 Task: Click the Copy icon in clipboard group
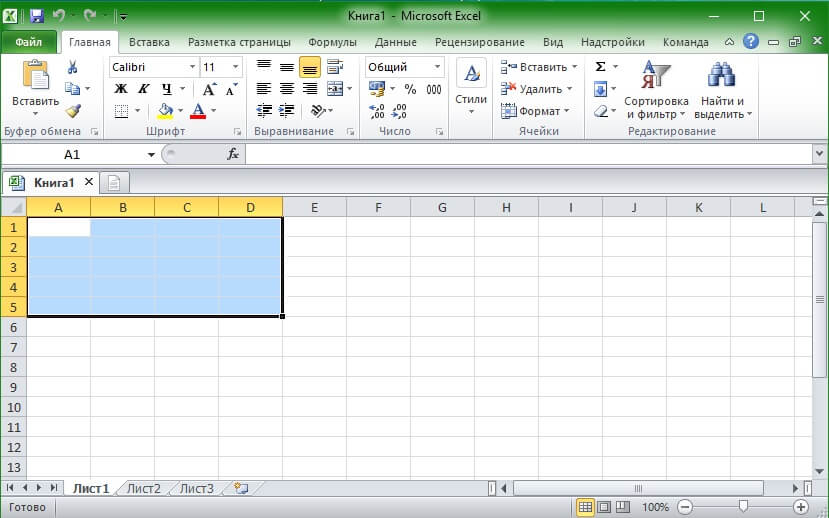pos(72,88)
